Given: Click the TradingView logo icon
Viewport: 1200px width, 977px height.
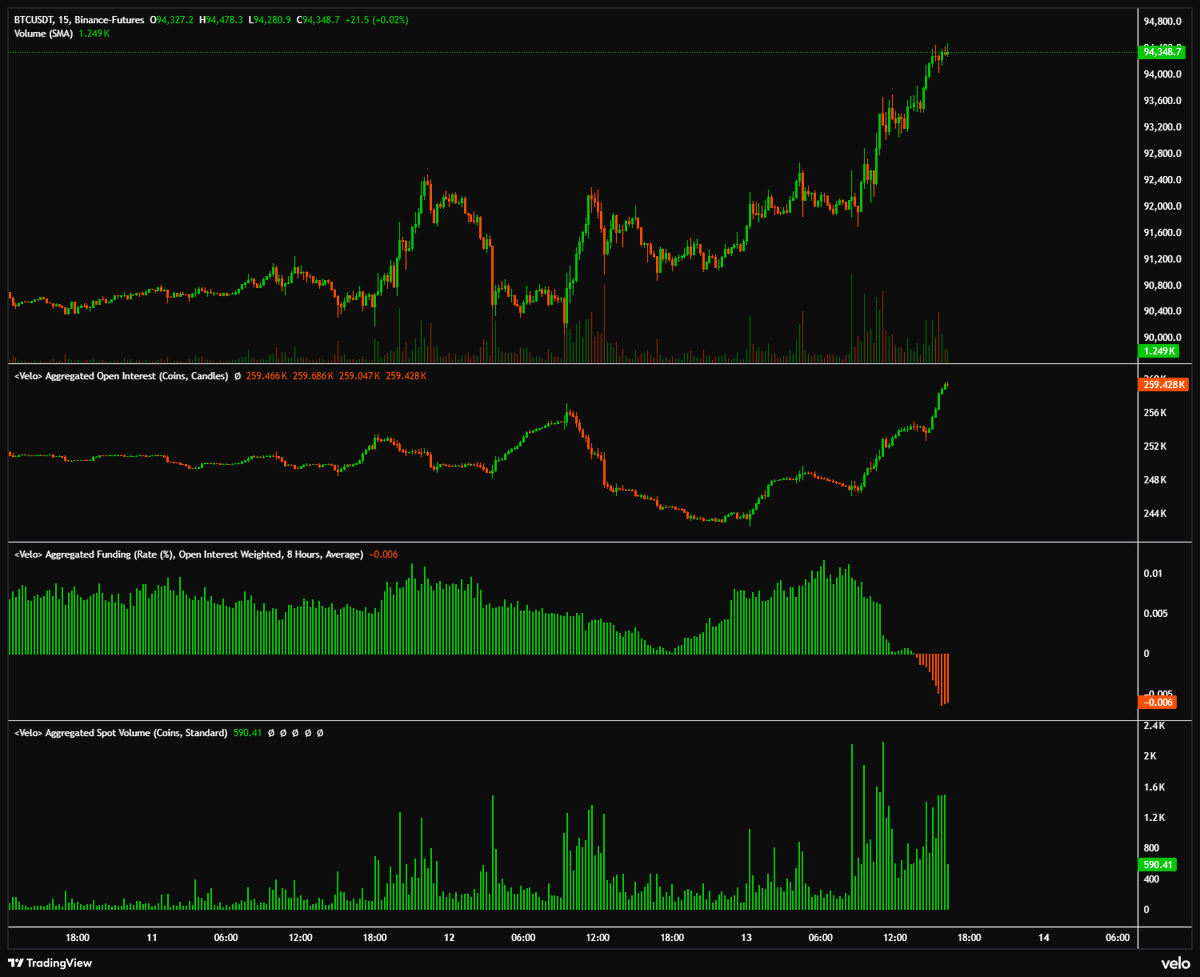Looking at the screenshot, I should tap(21, 963).
